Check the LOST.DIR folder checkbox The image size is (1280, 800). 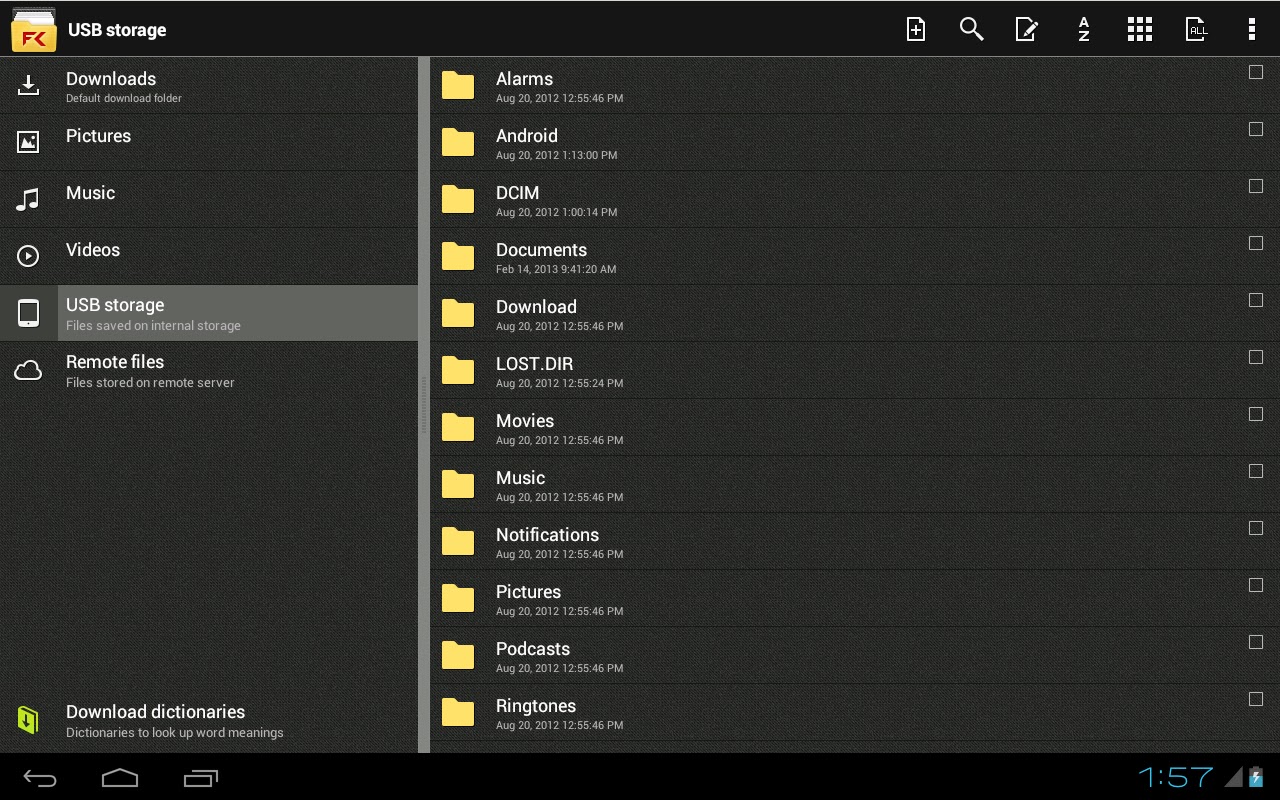(1256, 357)
